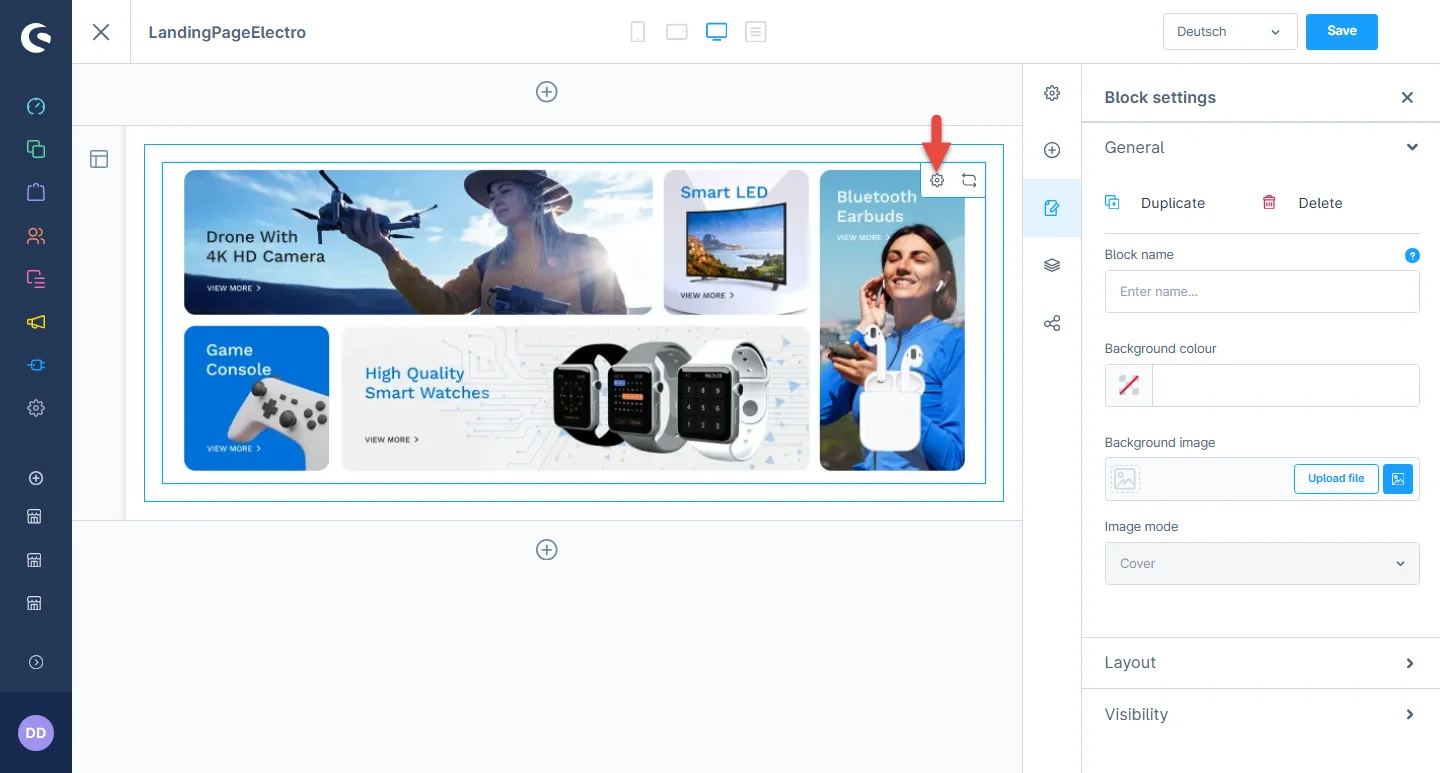Screen dimensions: 1440x773
Task: Click the block settings gear icon on banner
Action: (937, 181)
